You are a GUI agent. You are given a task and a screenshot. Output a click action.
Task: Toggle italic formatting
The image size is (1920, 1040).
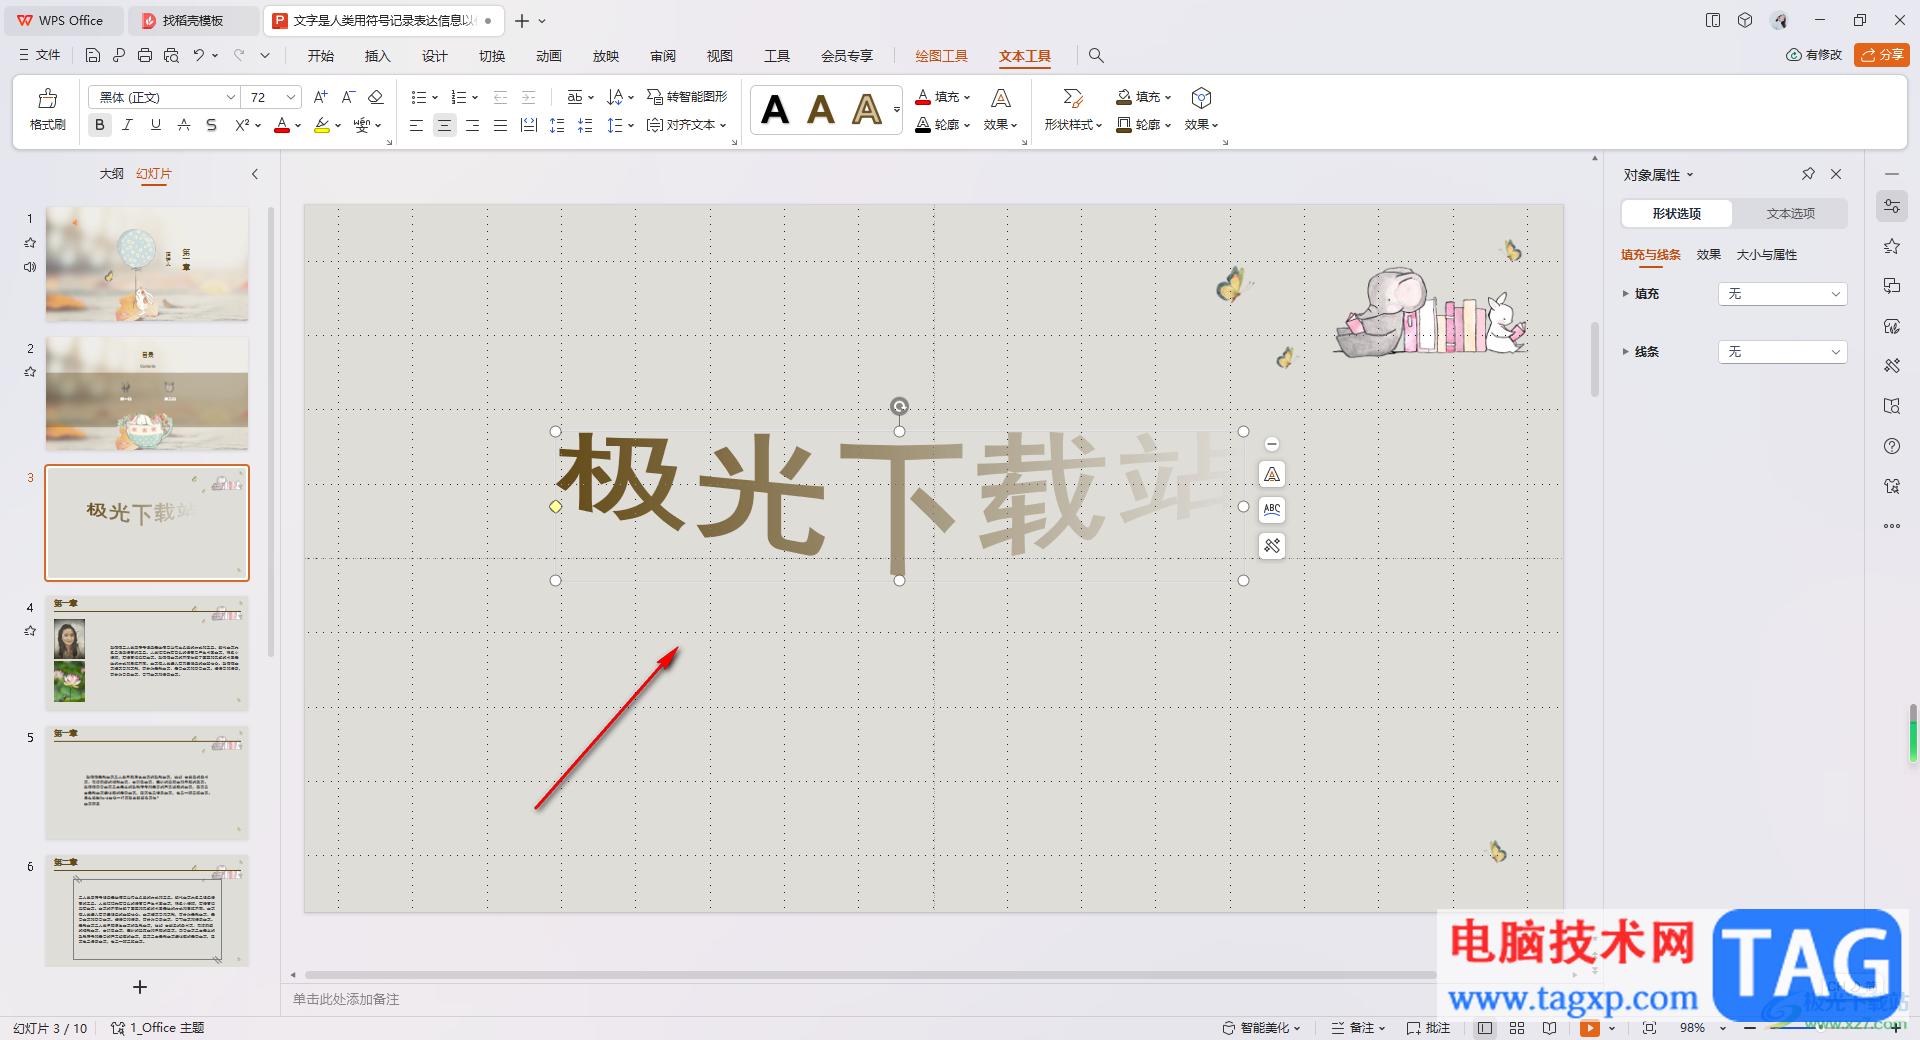click(x=127, y=125)
